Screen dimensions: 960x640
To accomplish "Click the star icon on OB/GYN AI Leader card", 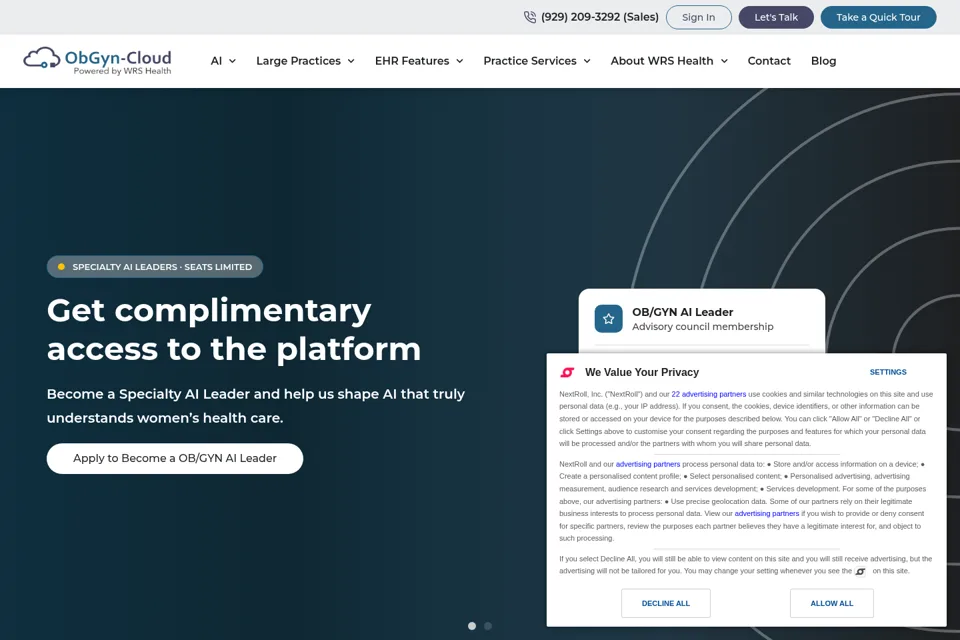I will 608,318.
